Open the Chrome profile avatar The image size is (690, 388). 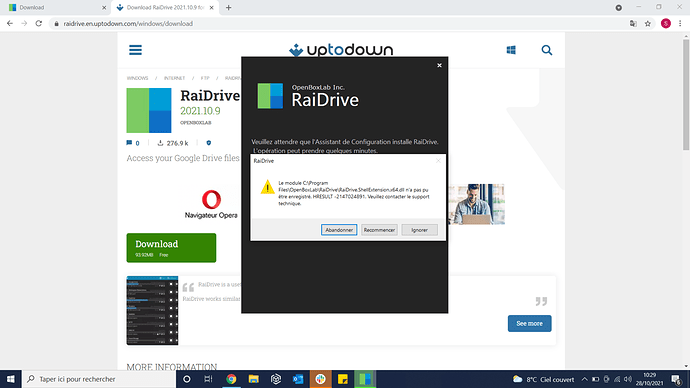(666, 24)
